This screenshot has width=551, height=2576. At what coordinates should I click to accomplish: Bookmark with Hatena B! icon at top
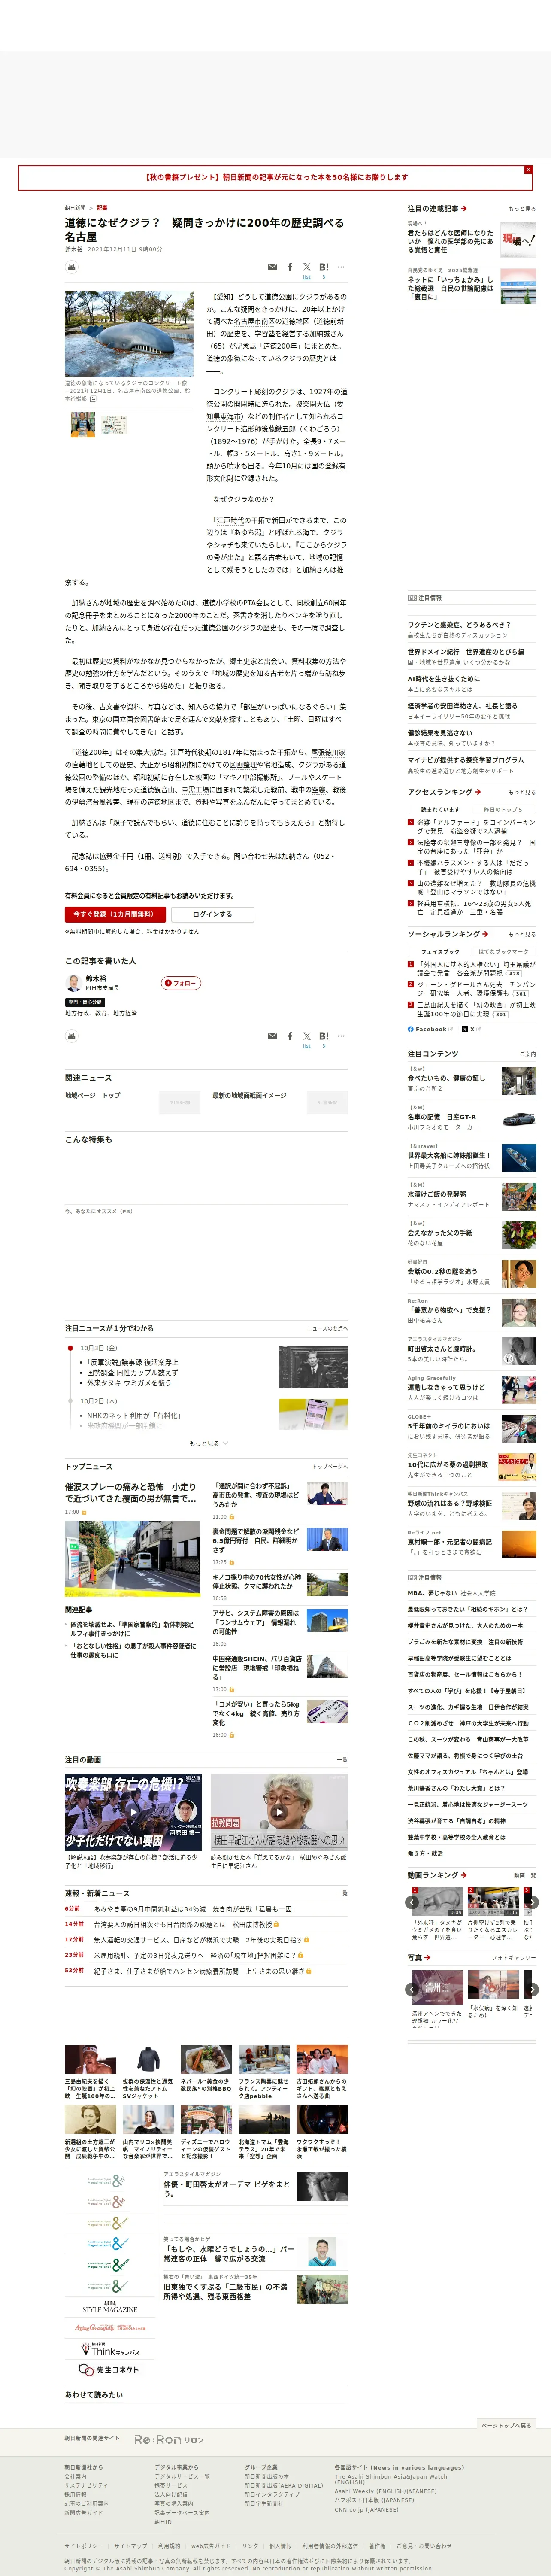pyautogui.click(x=324, y=267)
